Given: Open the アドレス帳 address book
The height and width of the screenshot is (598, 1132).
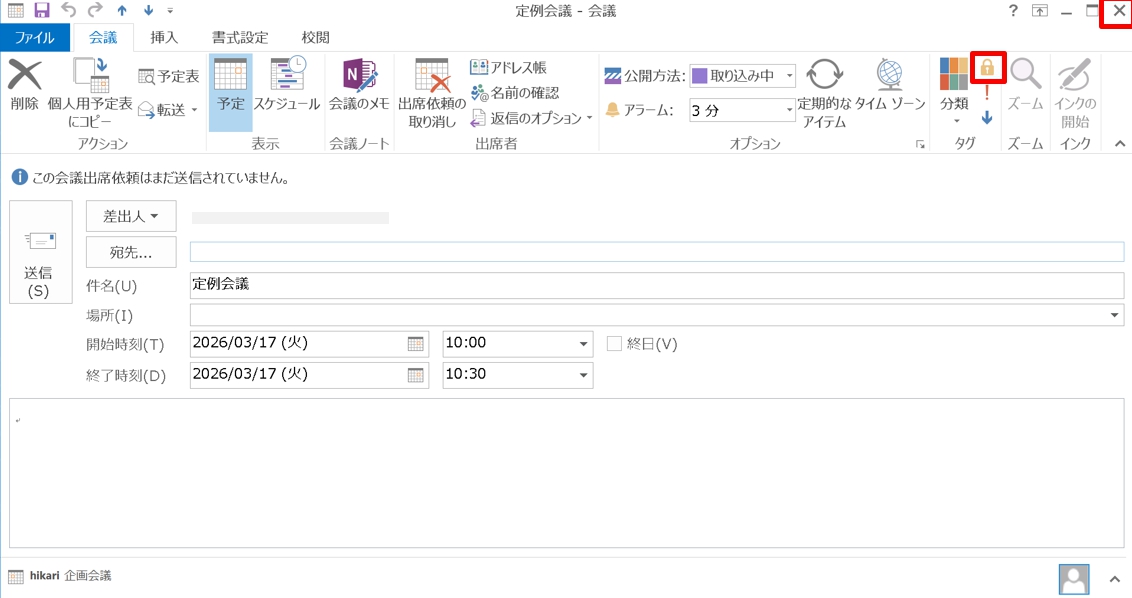Looking at the screenshot, I should (x=508, y=68).
